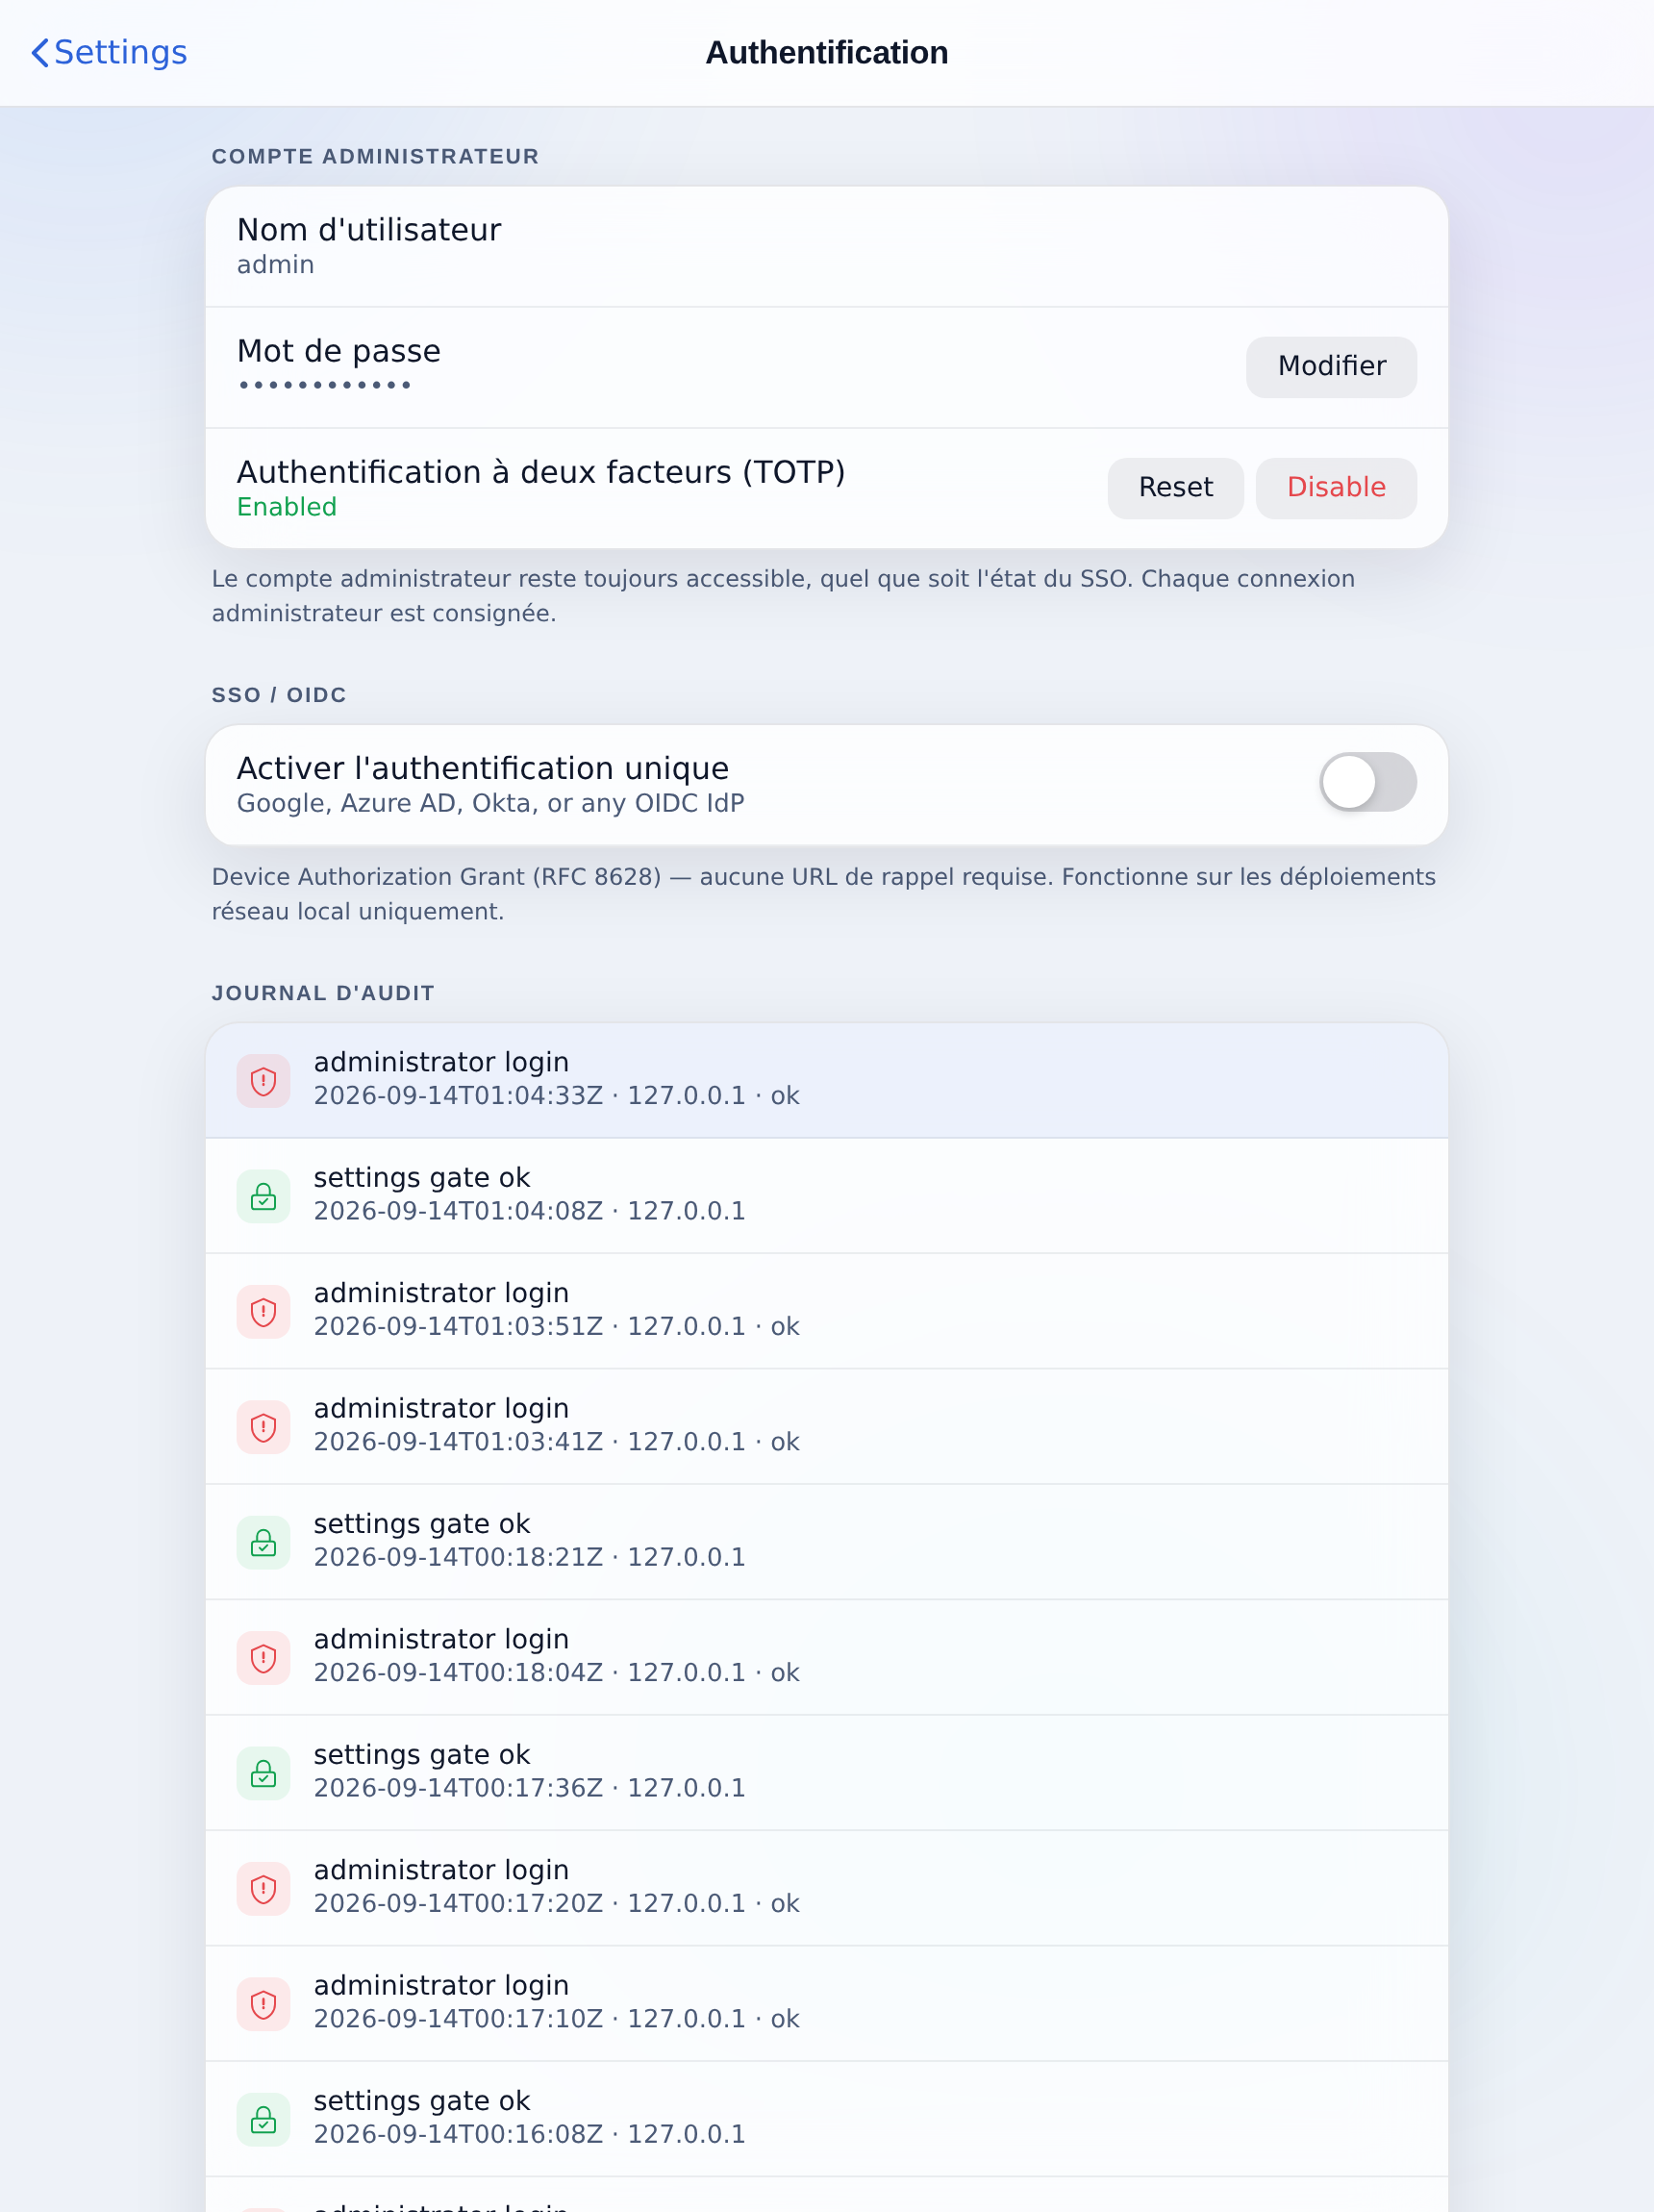Click the shield icon at 00:17:20Z entry

263,1889
